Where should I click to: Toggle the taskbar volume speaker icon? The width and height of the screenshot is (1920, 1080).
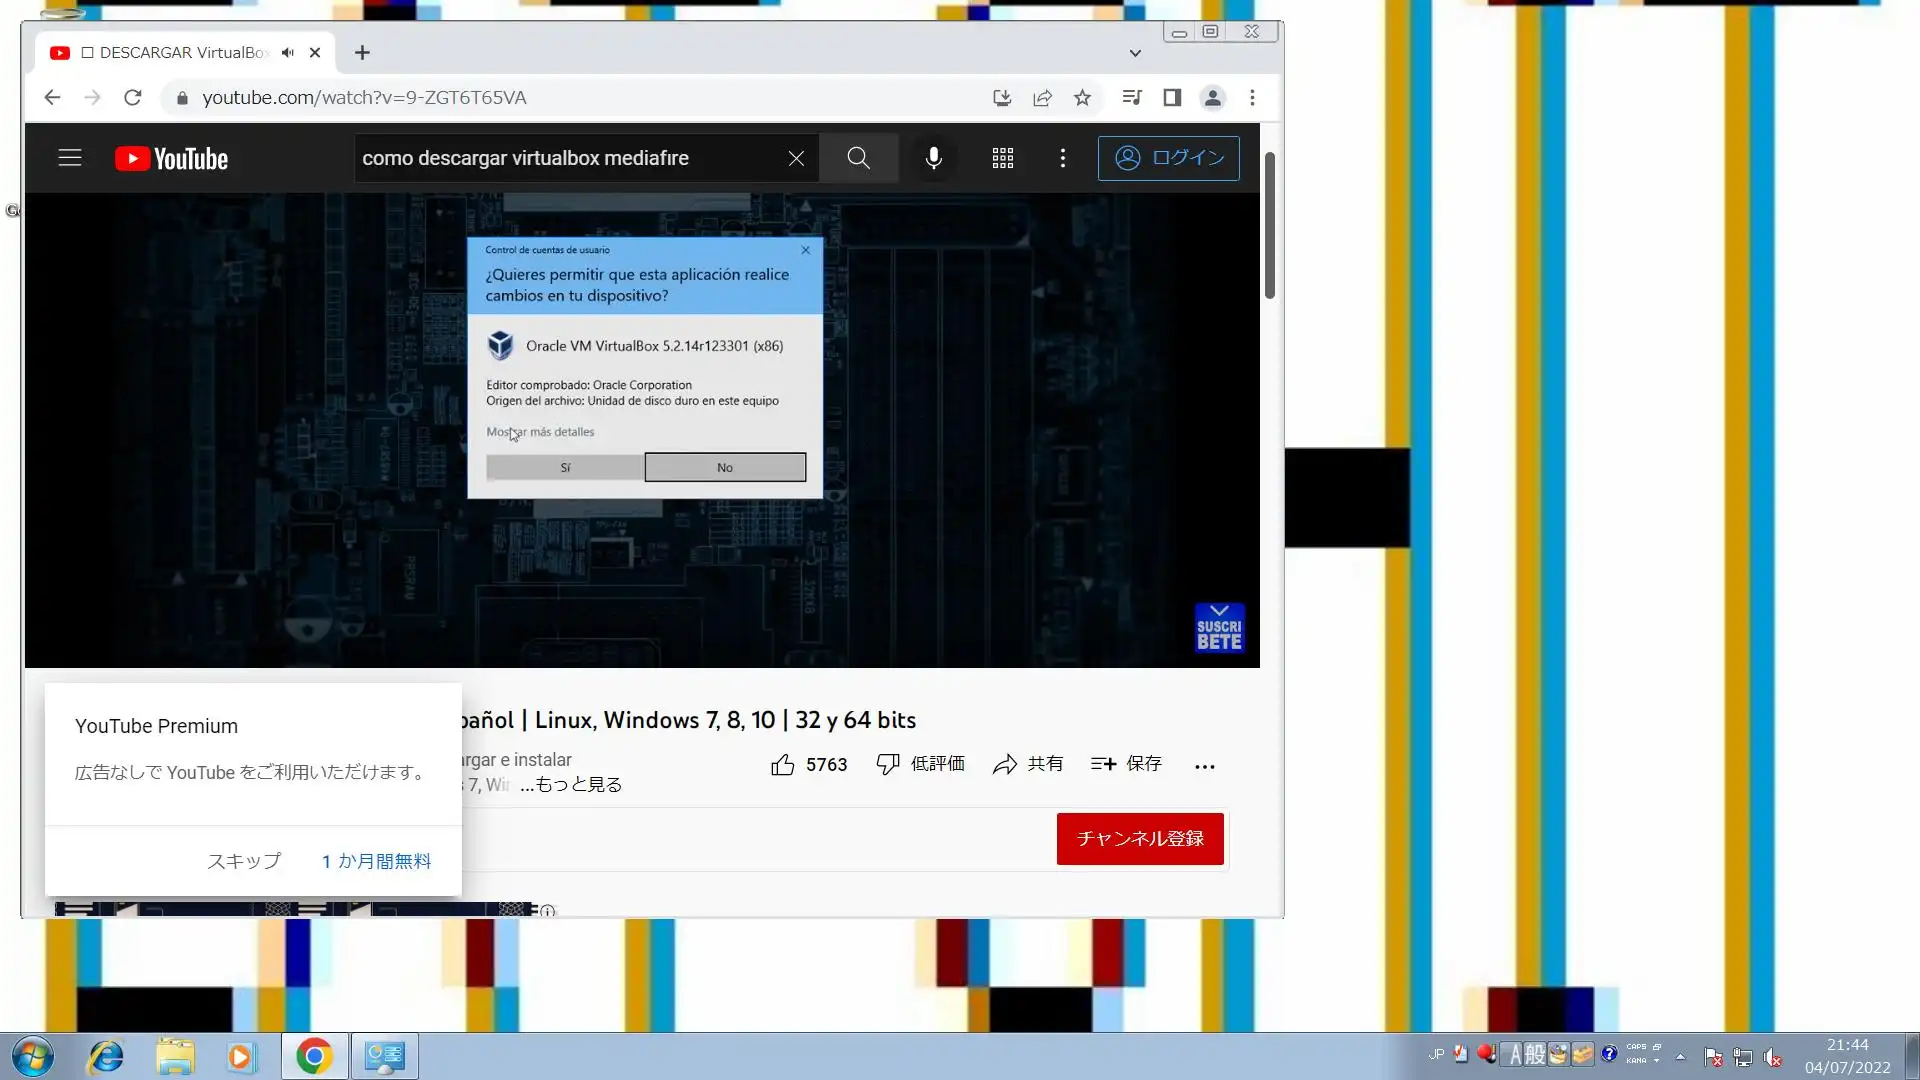tap(1773, 1057)
